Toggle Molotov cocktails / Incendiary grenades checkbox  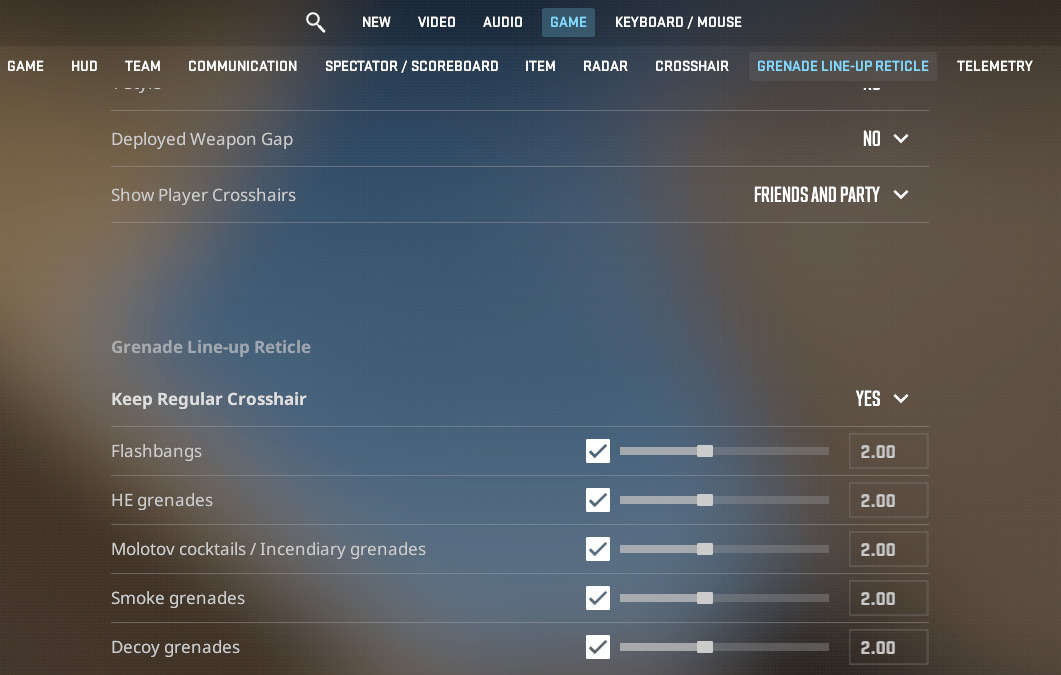598,549
